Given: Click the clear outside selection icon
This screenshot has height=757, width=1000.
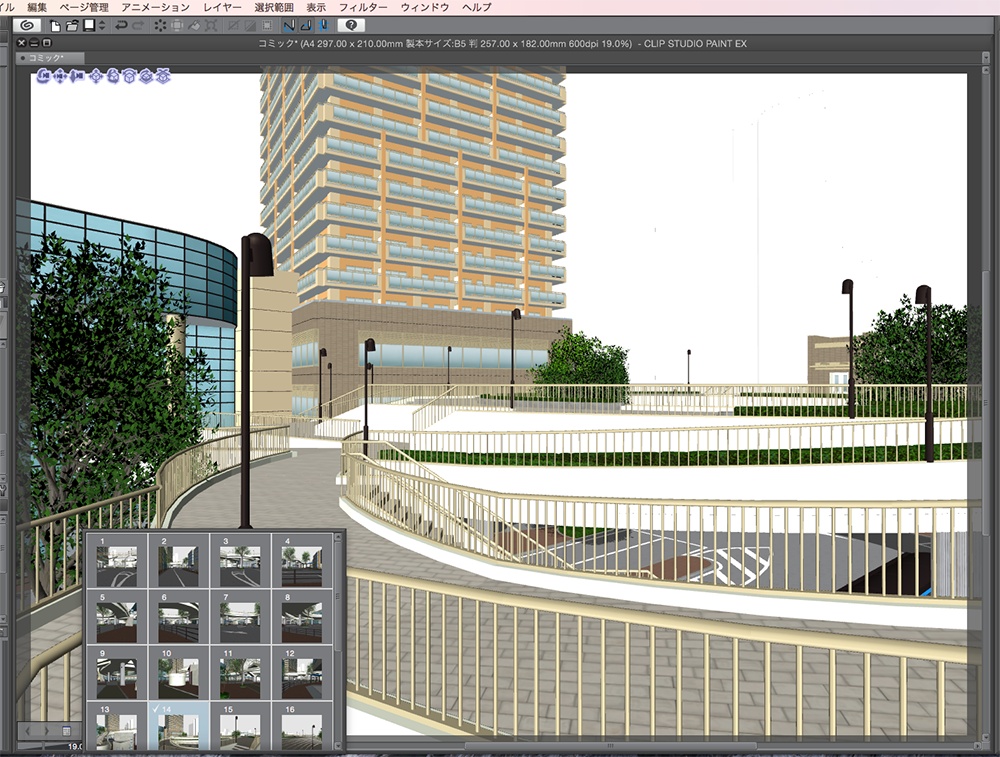Looking at the screenshot, I should point(177,26).
